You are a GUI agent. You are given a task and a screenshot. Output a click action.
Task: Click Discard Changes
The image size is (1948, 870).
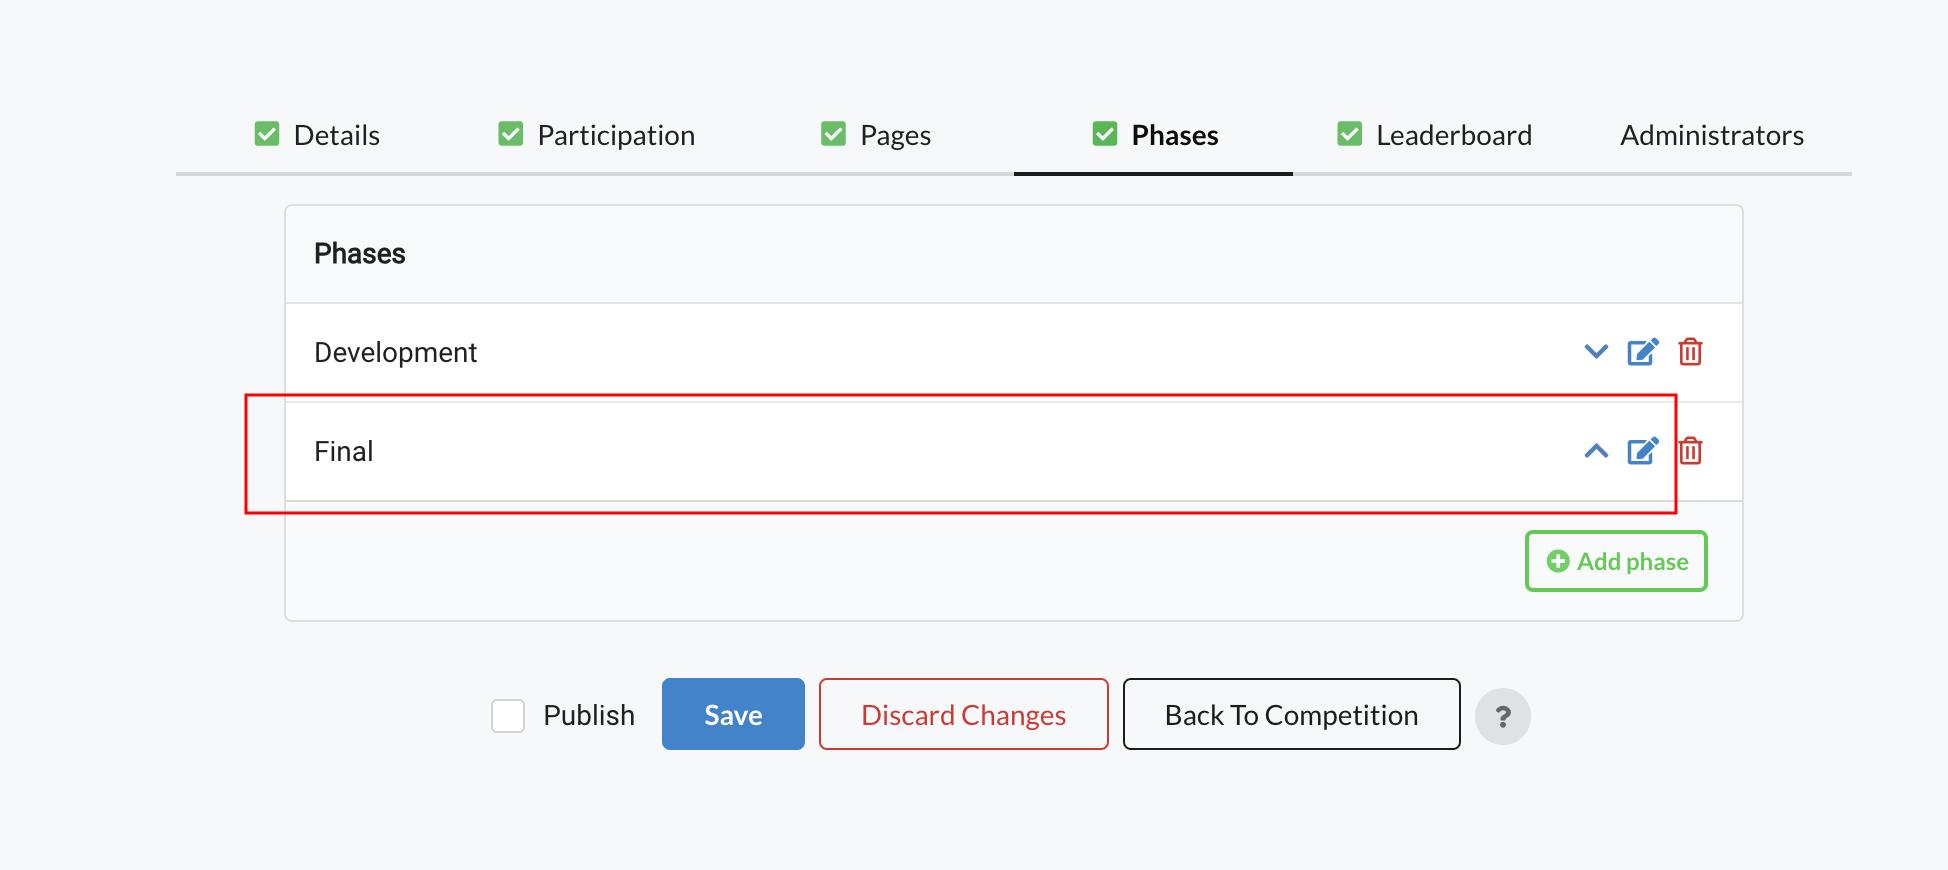coord(963,714)
